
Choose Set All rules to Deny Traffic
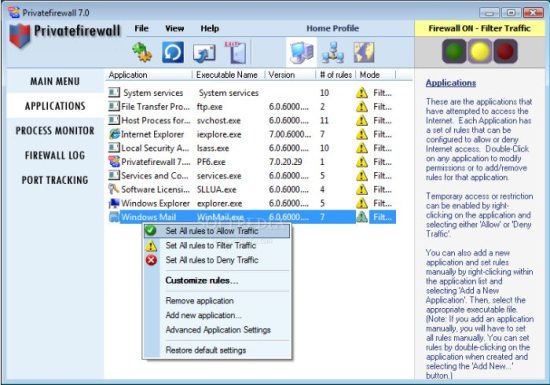click(x=217, y=260)
